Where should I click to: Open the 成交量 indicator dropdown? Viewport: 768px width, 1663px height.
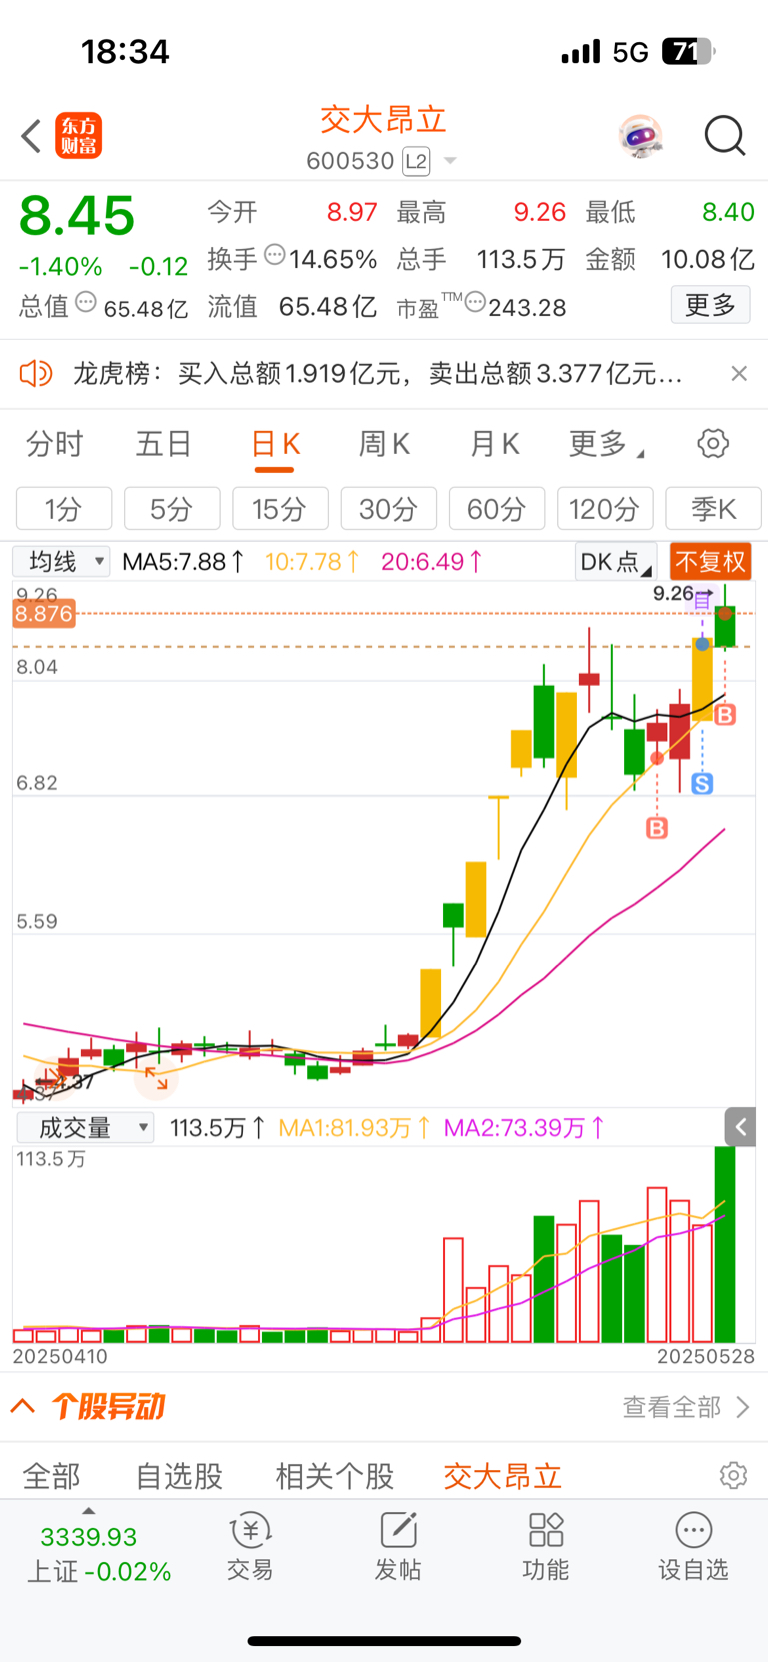pyautogui.click(x=84, y=1128)
